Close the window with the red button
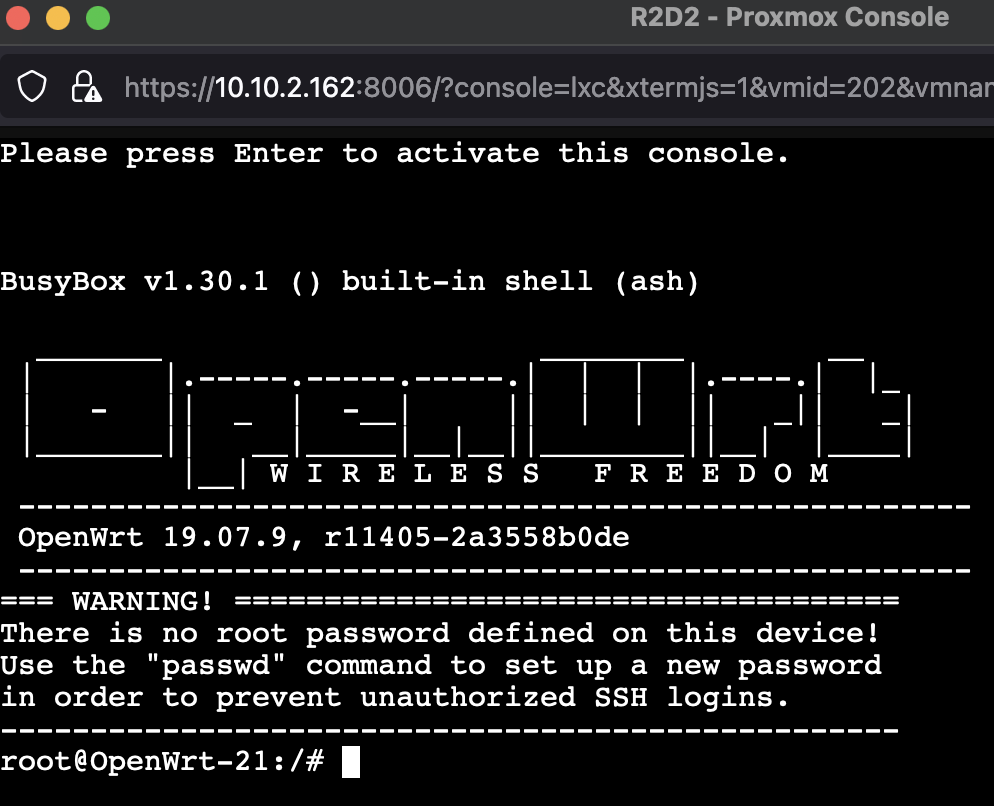The width and height of the screenshot is (994, 806). click(17, 18)
